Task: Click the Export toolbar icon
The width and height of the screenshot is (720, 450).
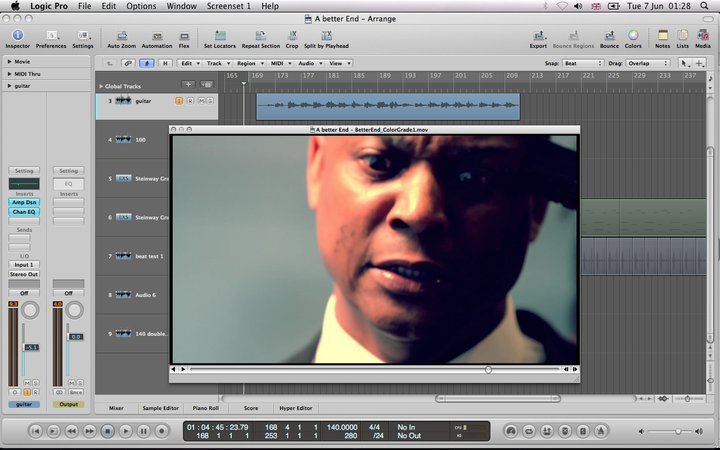Action: pos(538,39)
